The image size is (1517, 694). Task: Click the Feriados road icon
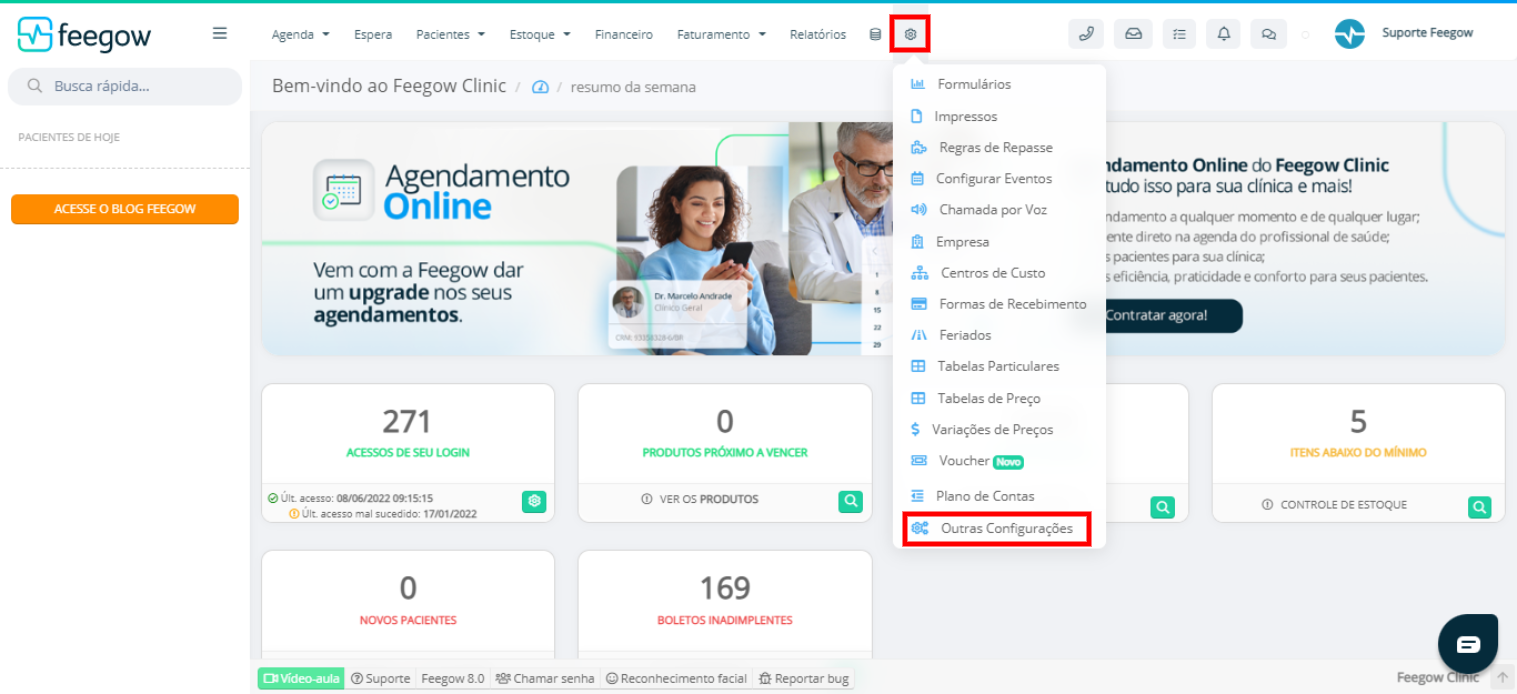pyautogui.click(x=918, y=335)
